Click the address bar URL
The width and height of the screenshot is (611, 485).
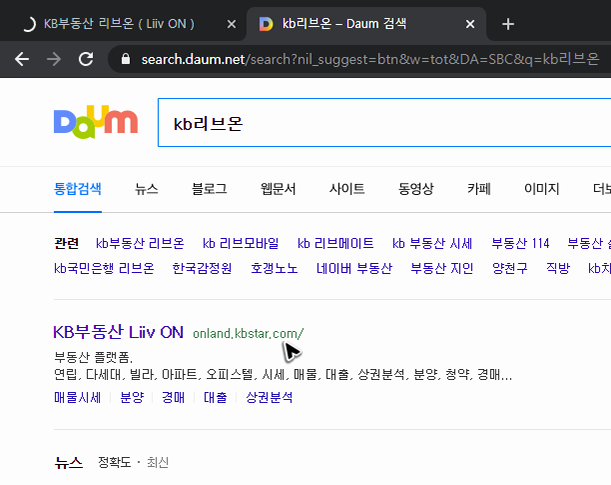pyautogui.click(x=370, y=59)
